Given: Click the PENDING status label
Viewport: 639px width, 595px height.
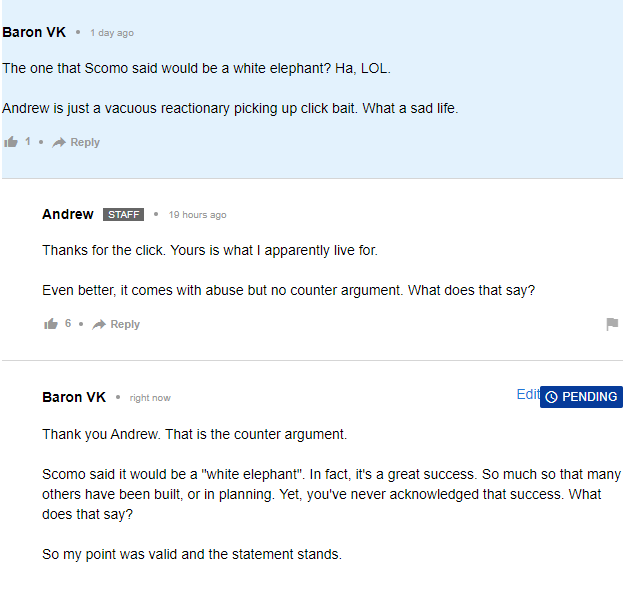Looking at the screenshot, I should pyautogui.click(x=581, y=397).
